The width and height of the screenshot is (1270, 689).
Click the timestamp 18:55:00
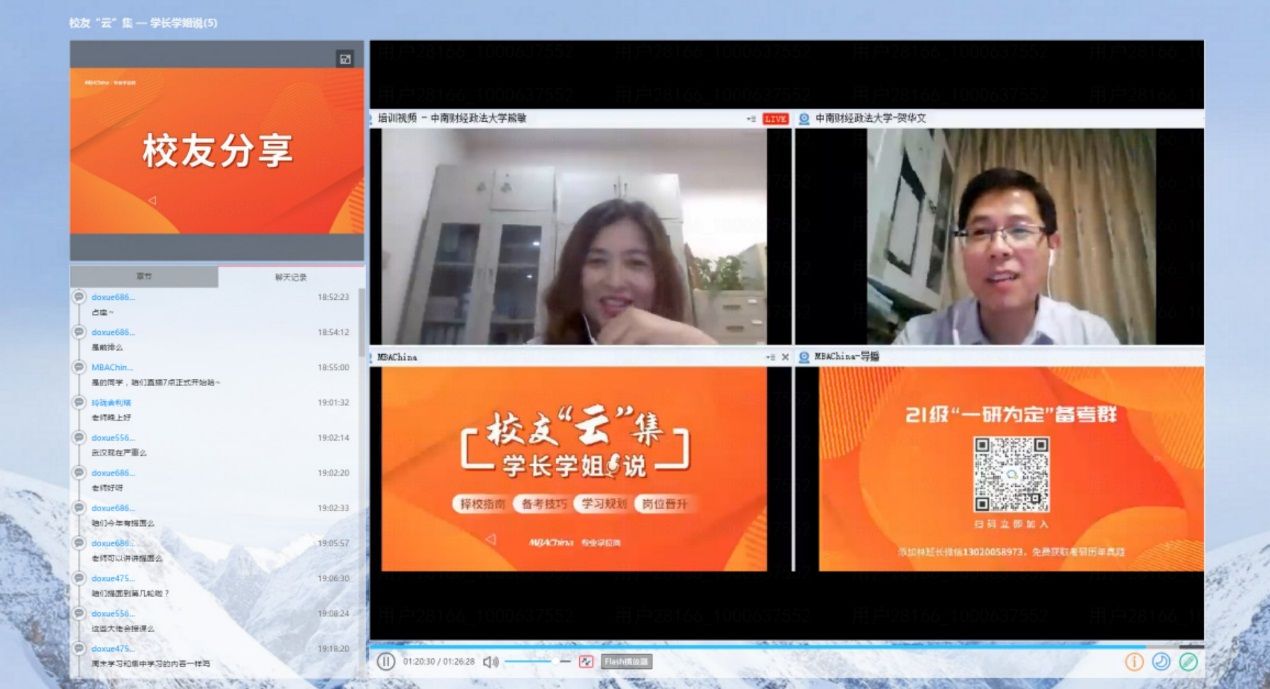point(333,367)
